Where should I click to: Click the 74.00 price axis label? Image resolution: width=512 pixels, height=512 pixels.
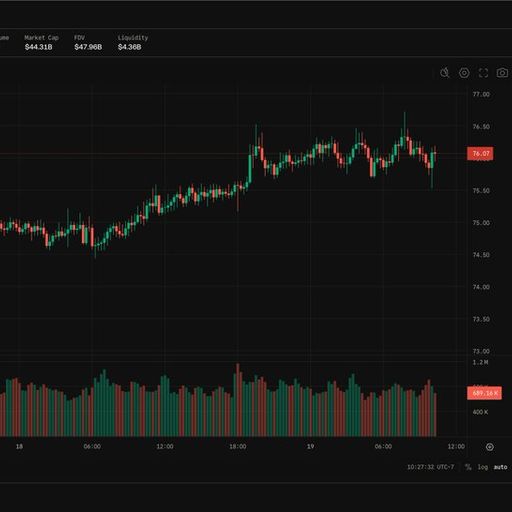coord(481,287)
